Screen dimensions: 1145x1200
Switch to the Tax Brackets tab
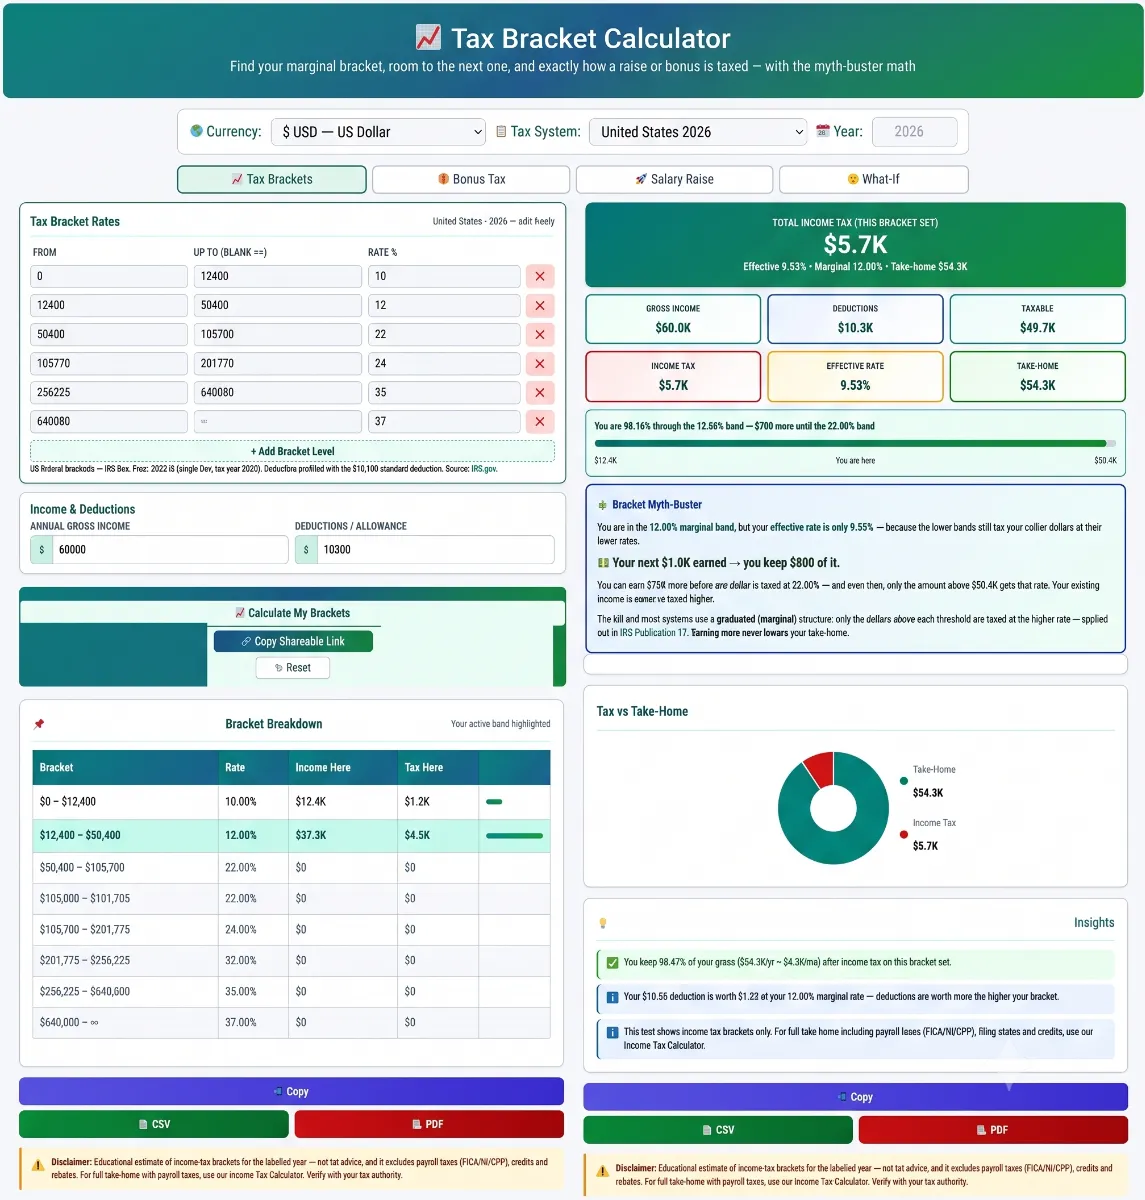[272, 179]
